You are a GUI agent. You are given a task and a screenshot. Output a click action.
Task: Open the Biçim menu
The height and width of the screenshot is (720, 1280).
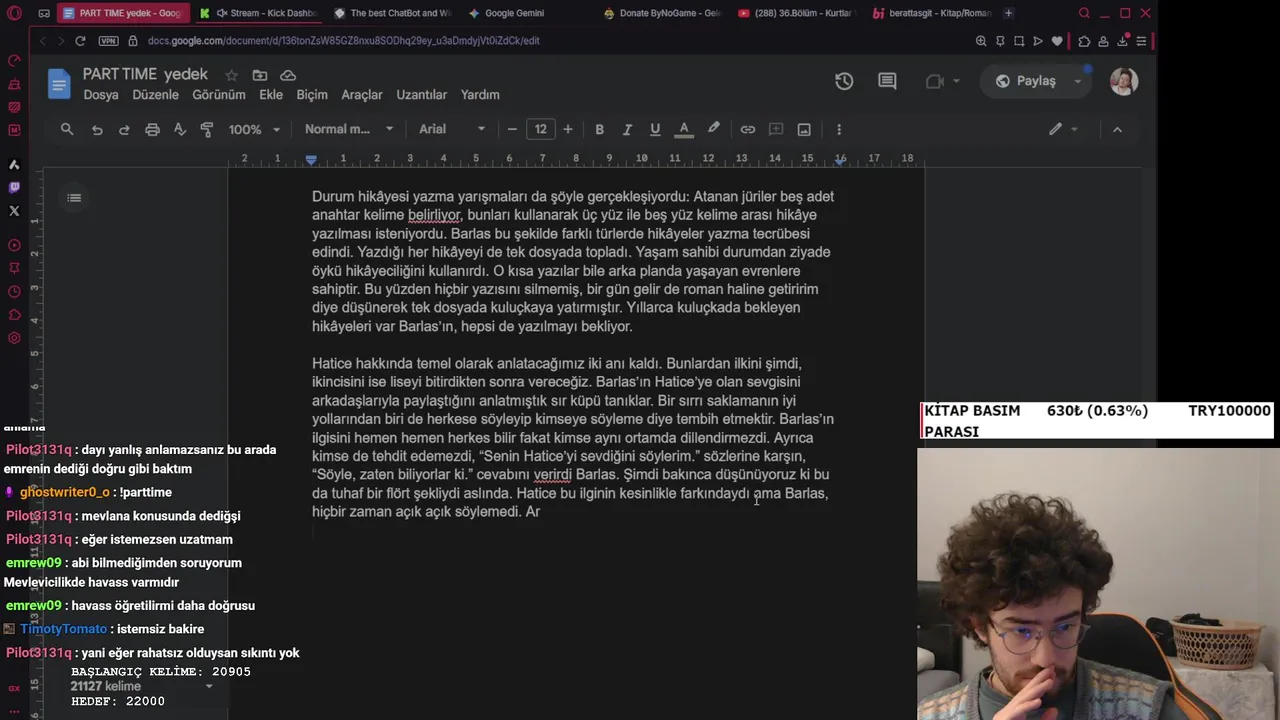point(312,95)
